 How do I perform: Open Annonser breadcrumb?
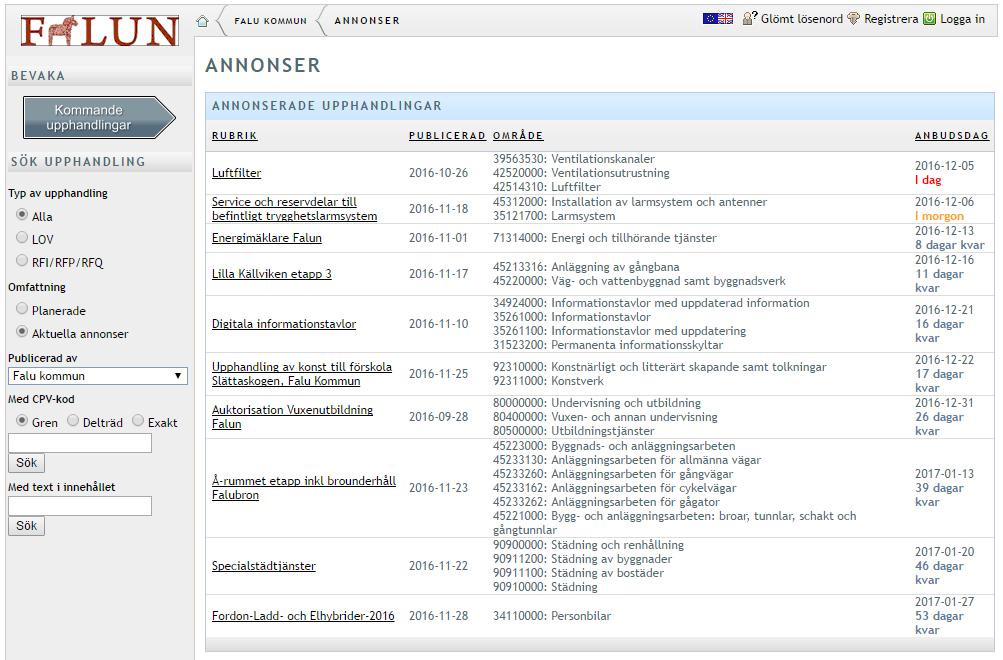367,21
